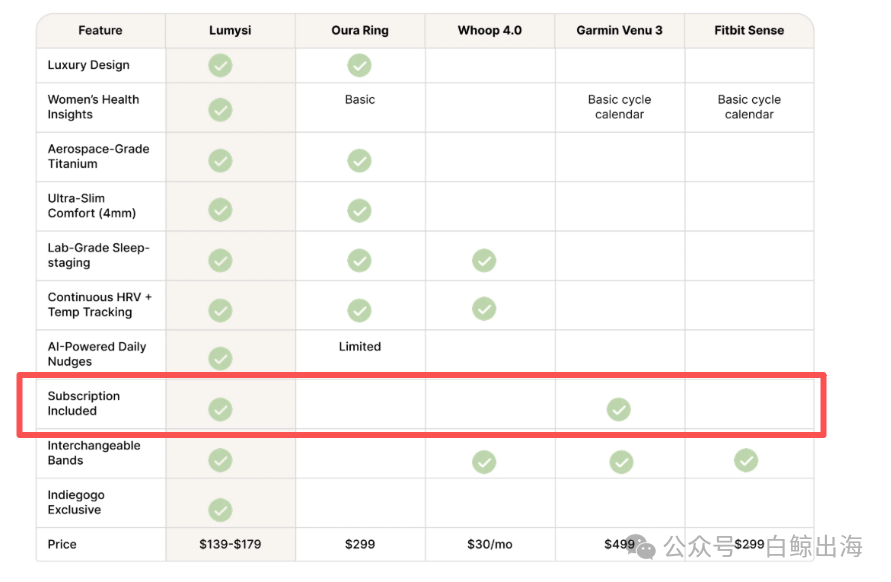Click the "Feature" column header
The image size is (891, 582).
101,30
